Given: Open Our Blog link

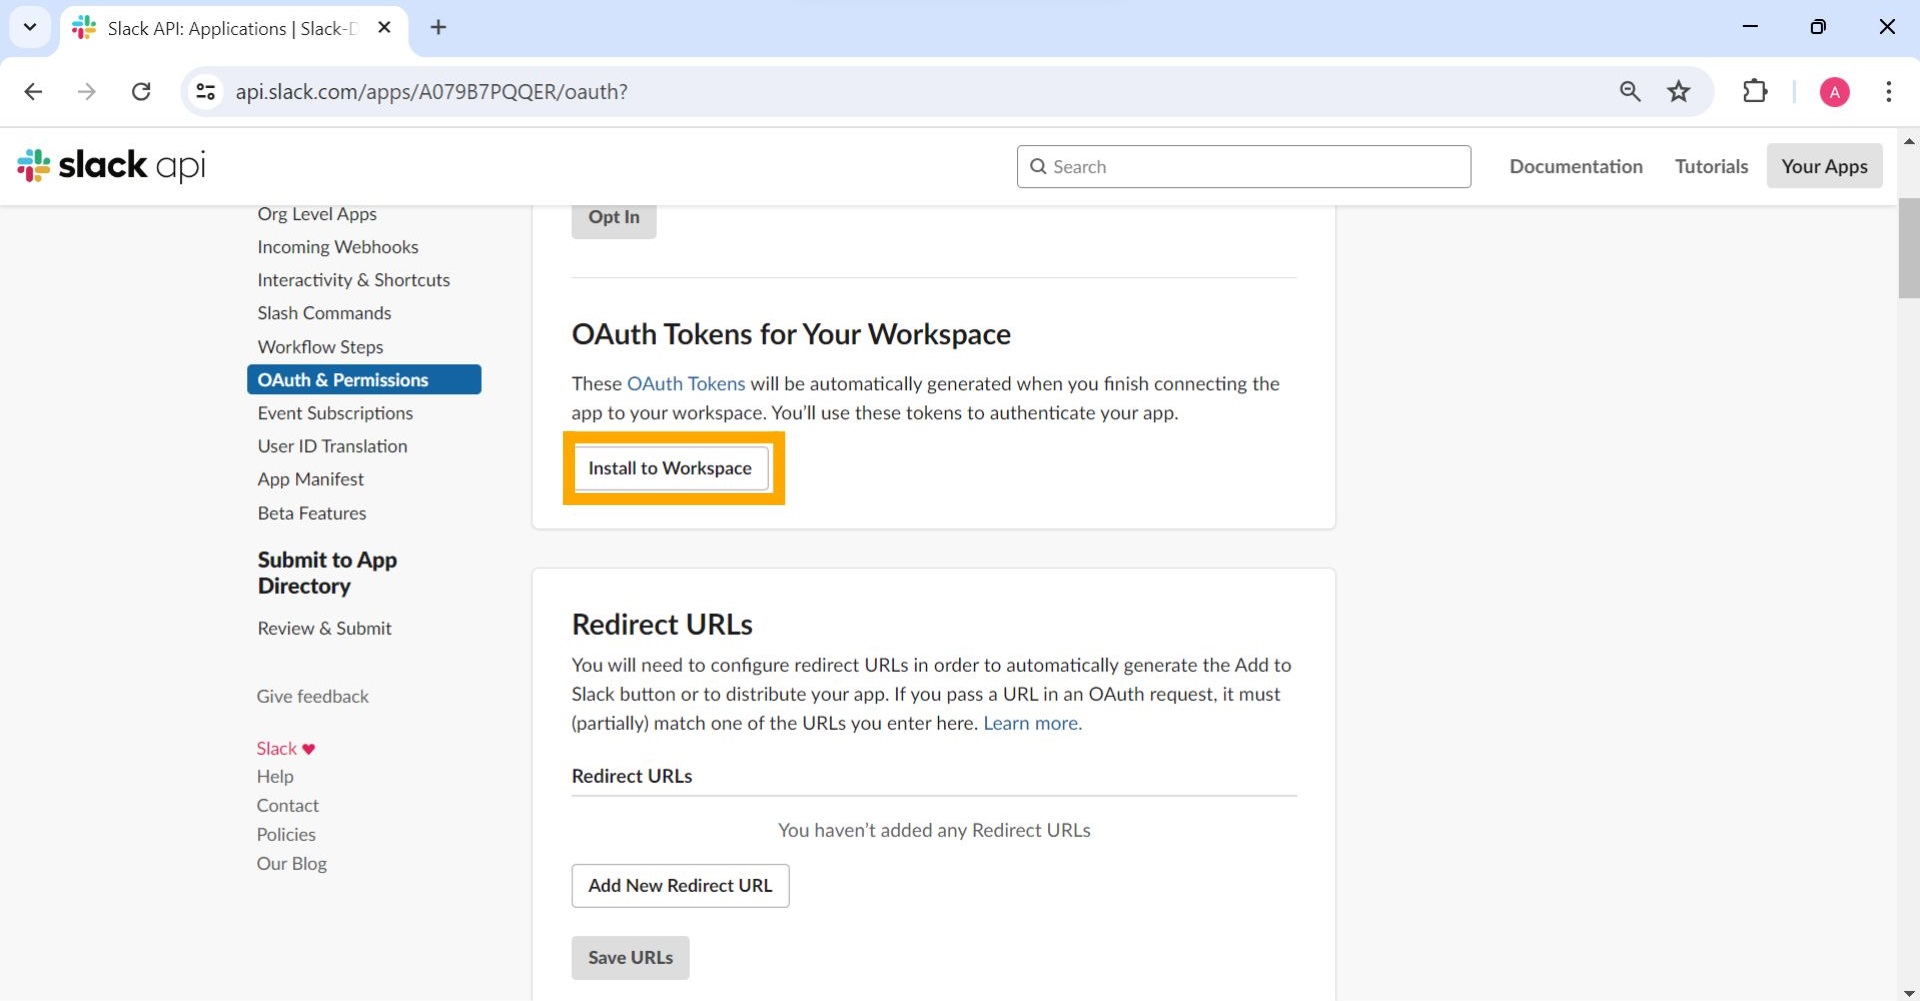Looking at the screenshot, I should click(291, 864).
